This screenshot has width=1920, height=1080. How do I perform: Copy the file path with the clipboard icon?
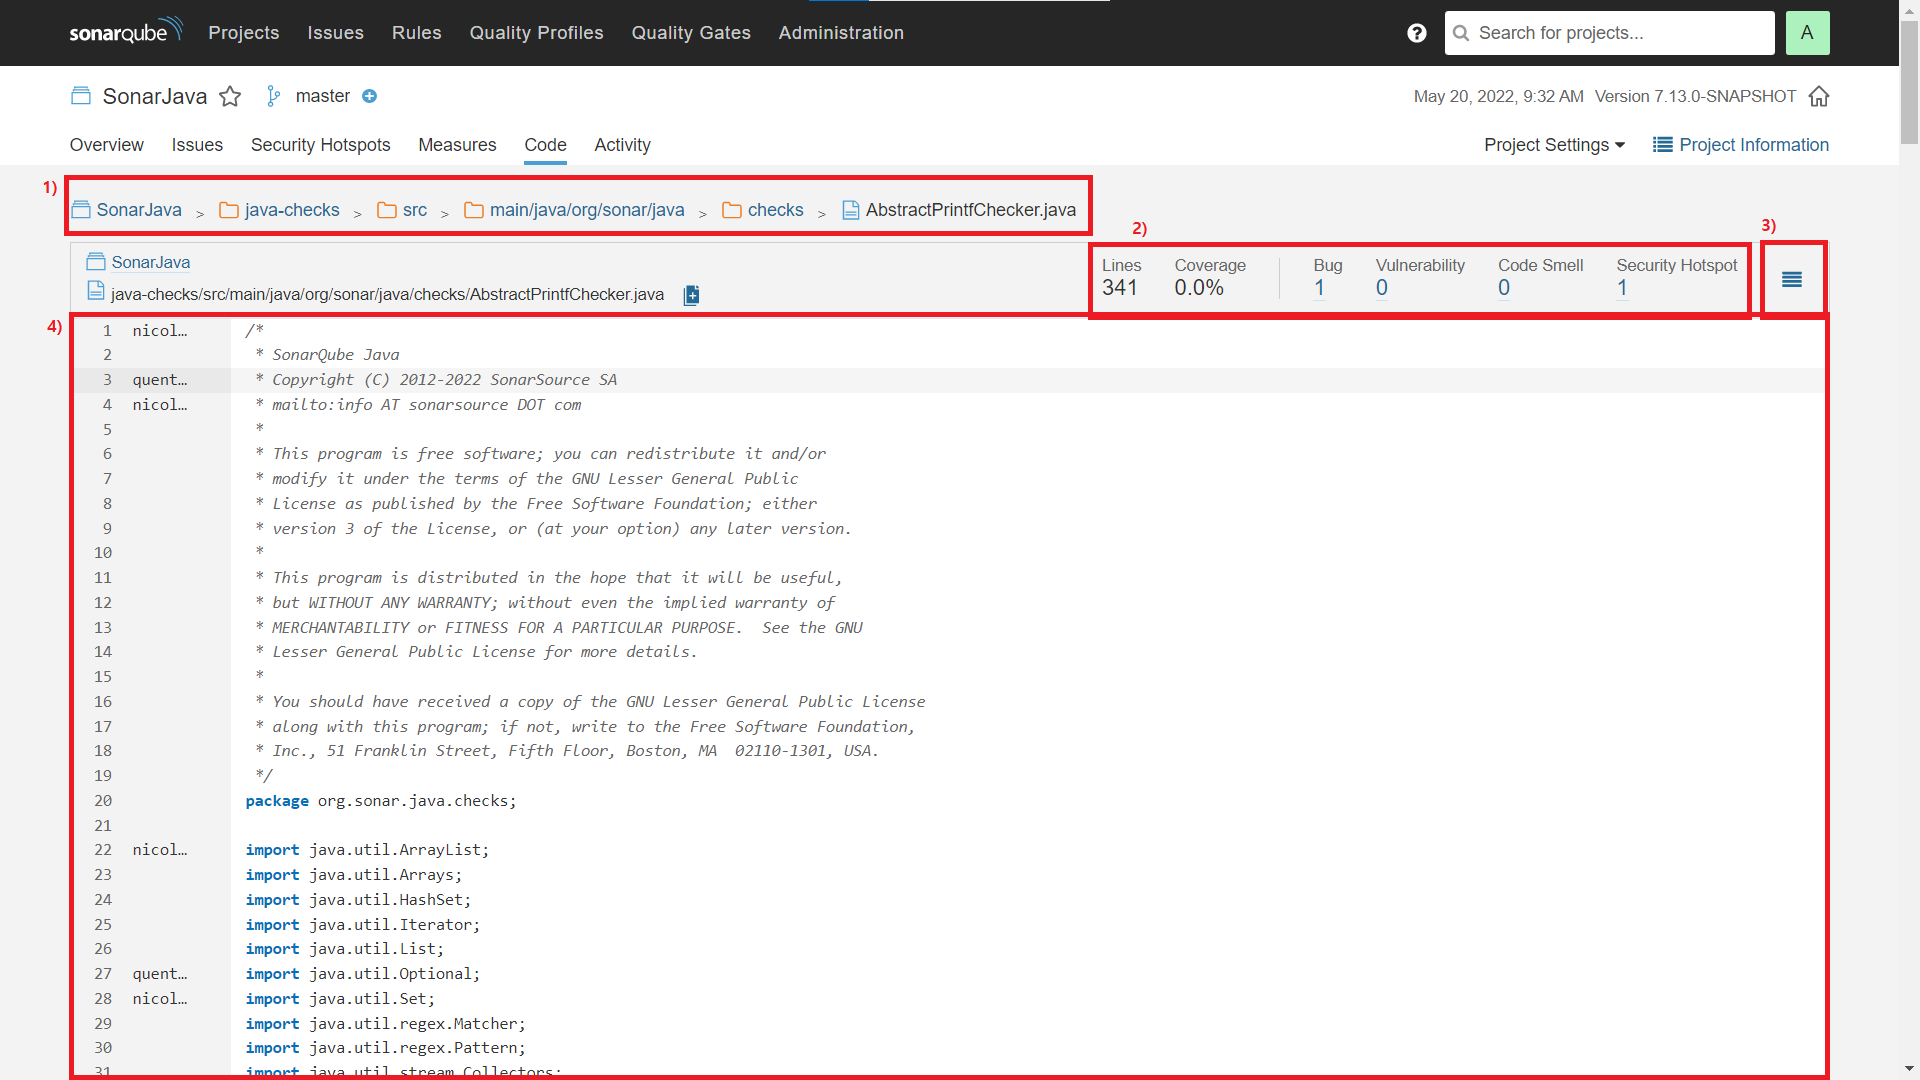coord(691,295)
